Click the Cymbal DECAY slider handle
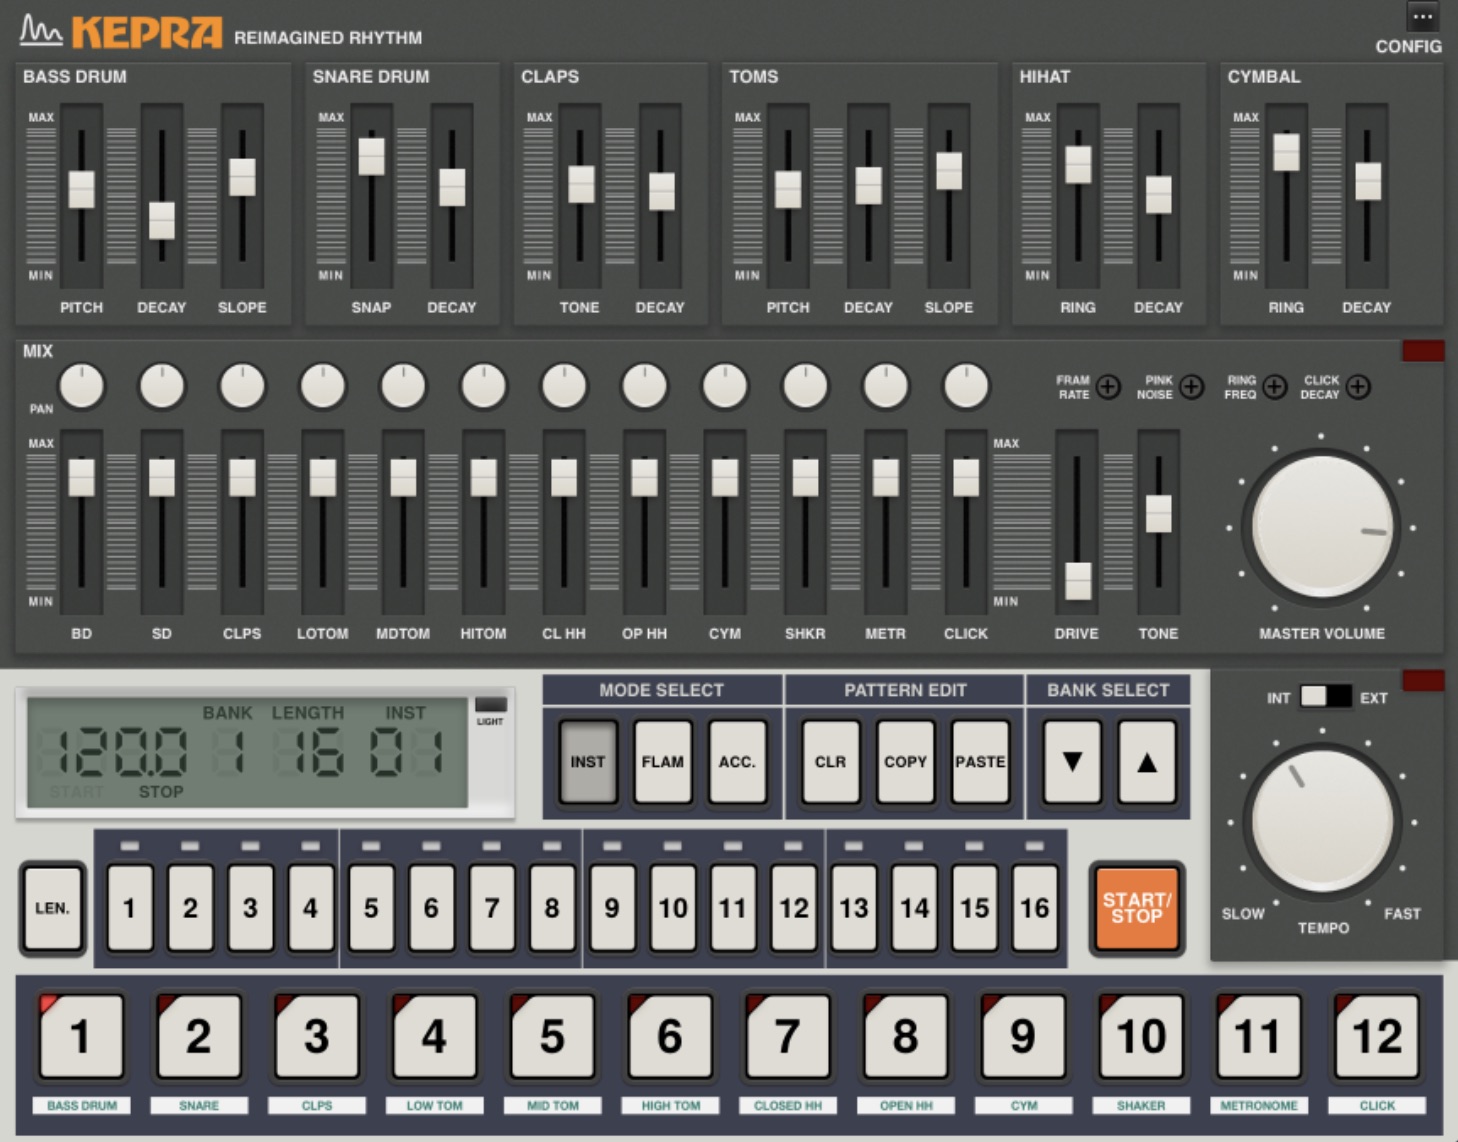 [x=1367, y=182]
